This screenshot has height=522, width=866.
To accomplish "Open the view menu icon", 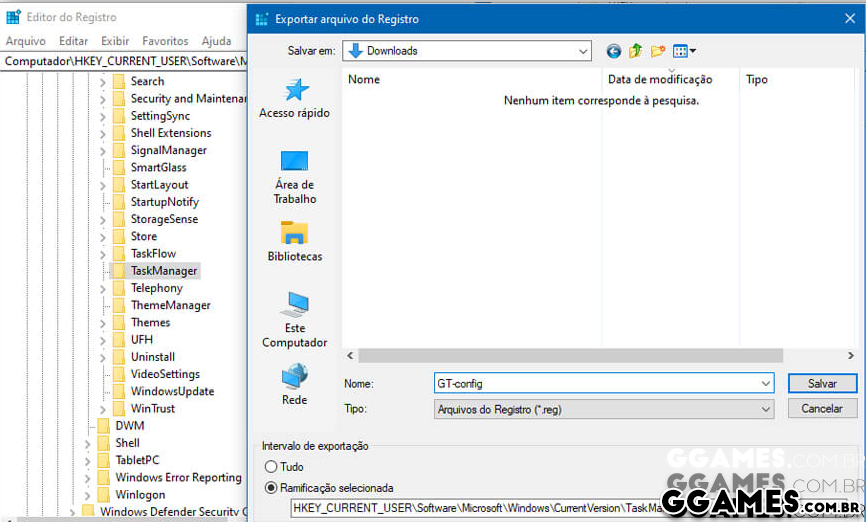I will 684,51.
